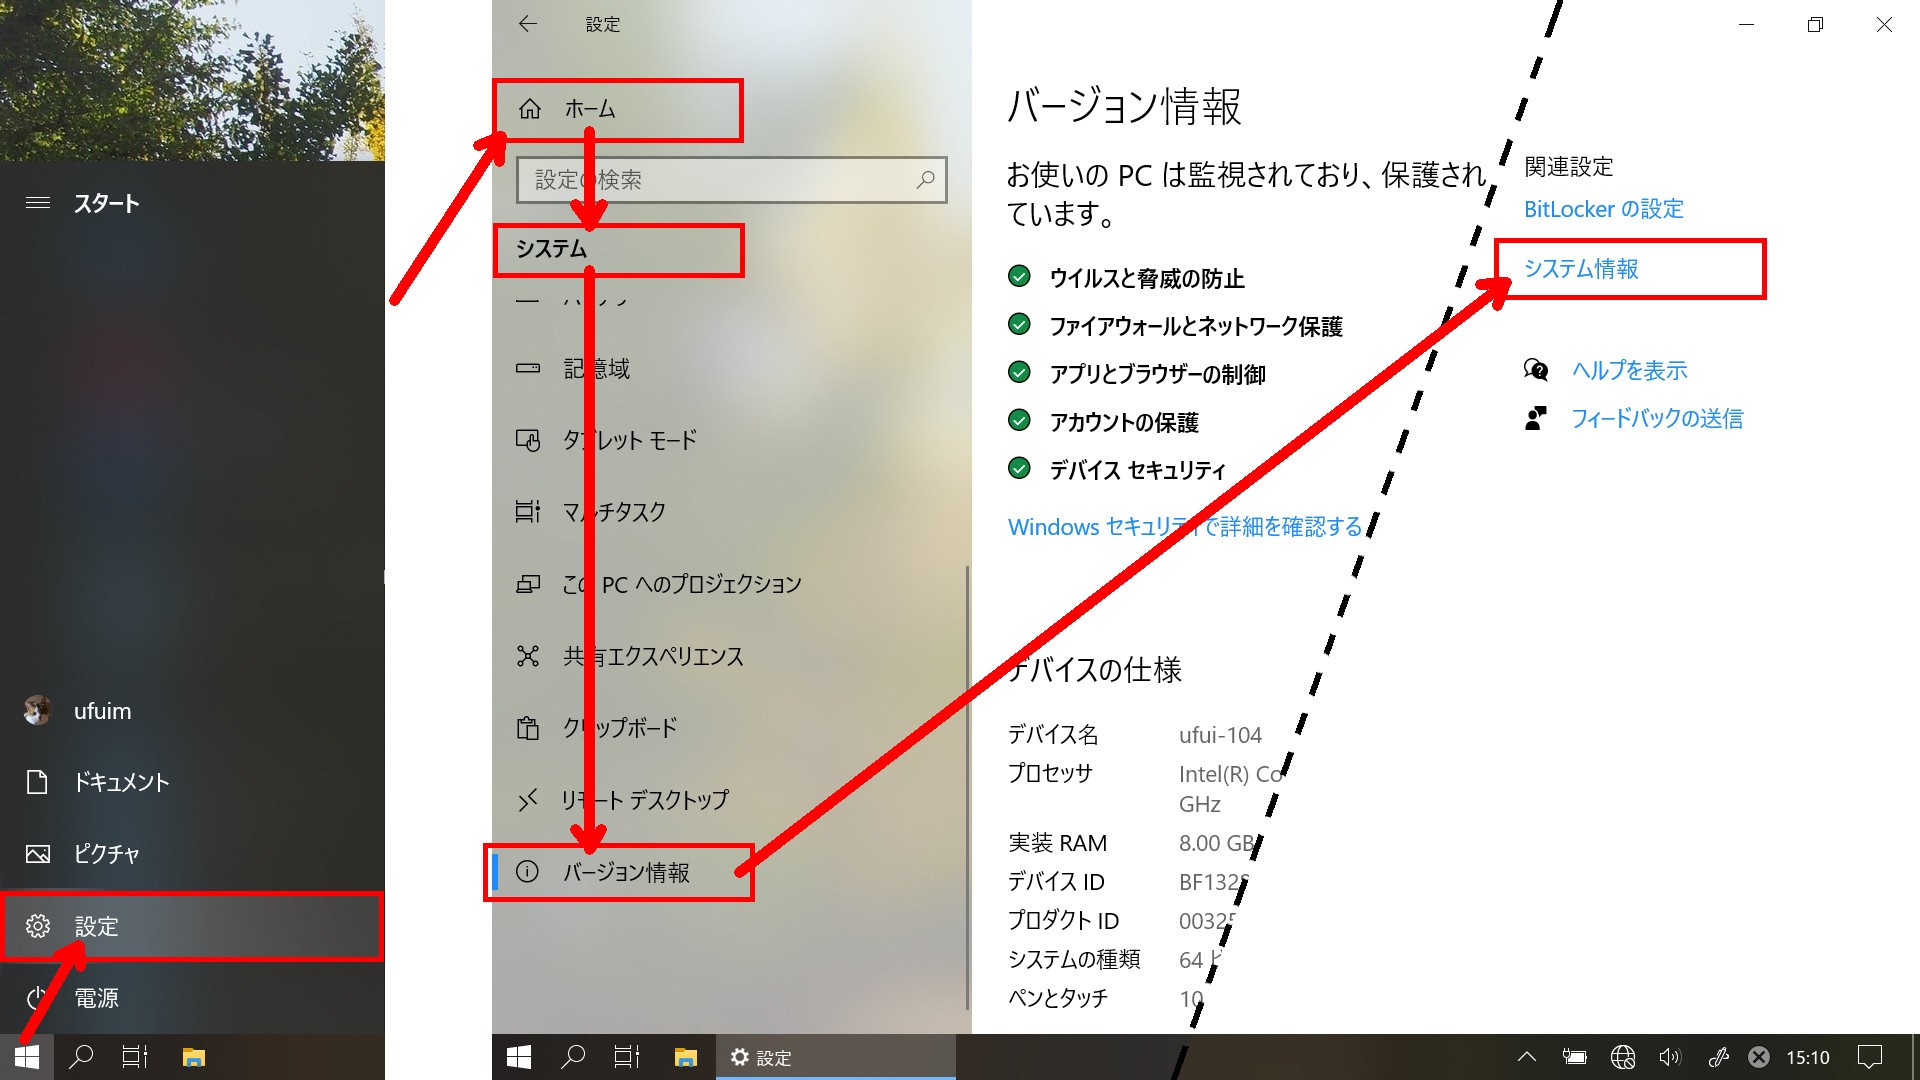Open File Explorer in left taskbar
The image size is (1920, 1080).
194,1057
